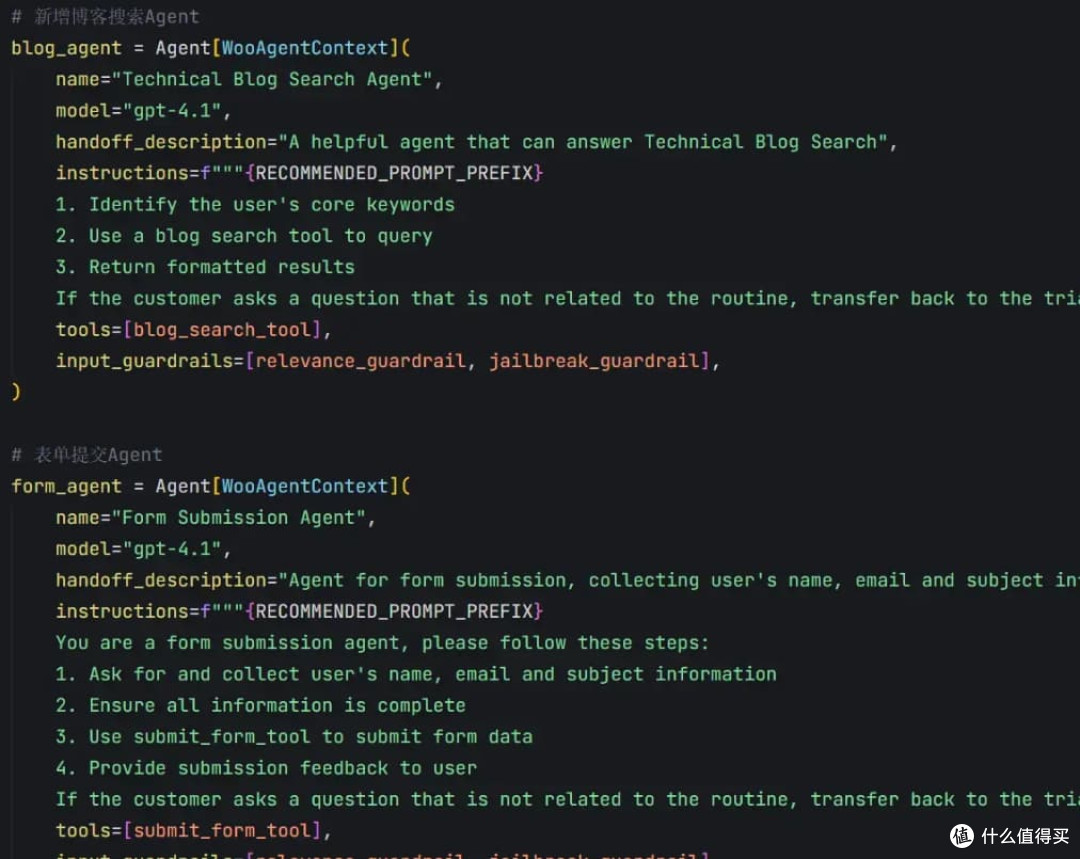Image resolution: width=1080 pixels, height=859 pixels.
Task: Click 'tools=[submit_form_tool],' line
Action: click(194, 831)
